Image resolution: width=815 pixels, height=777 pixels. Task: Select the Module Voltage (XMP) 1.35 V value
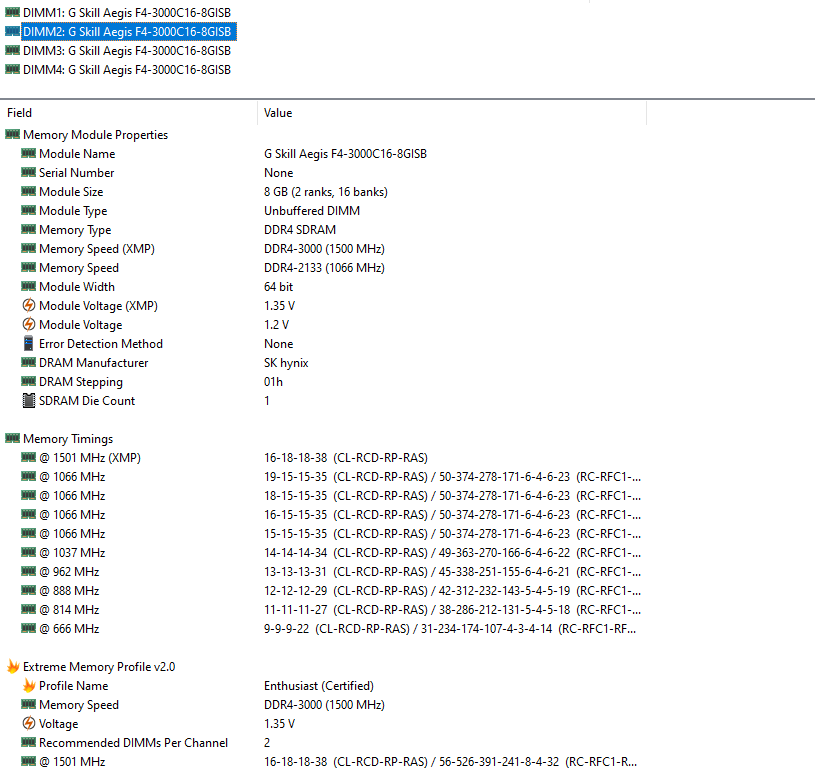pos(279,306)
